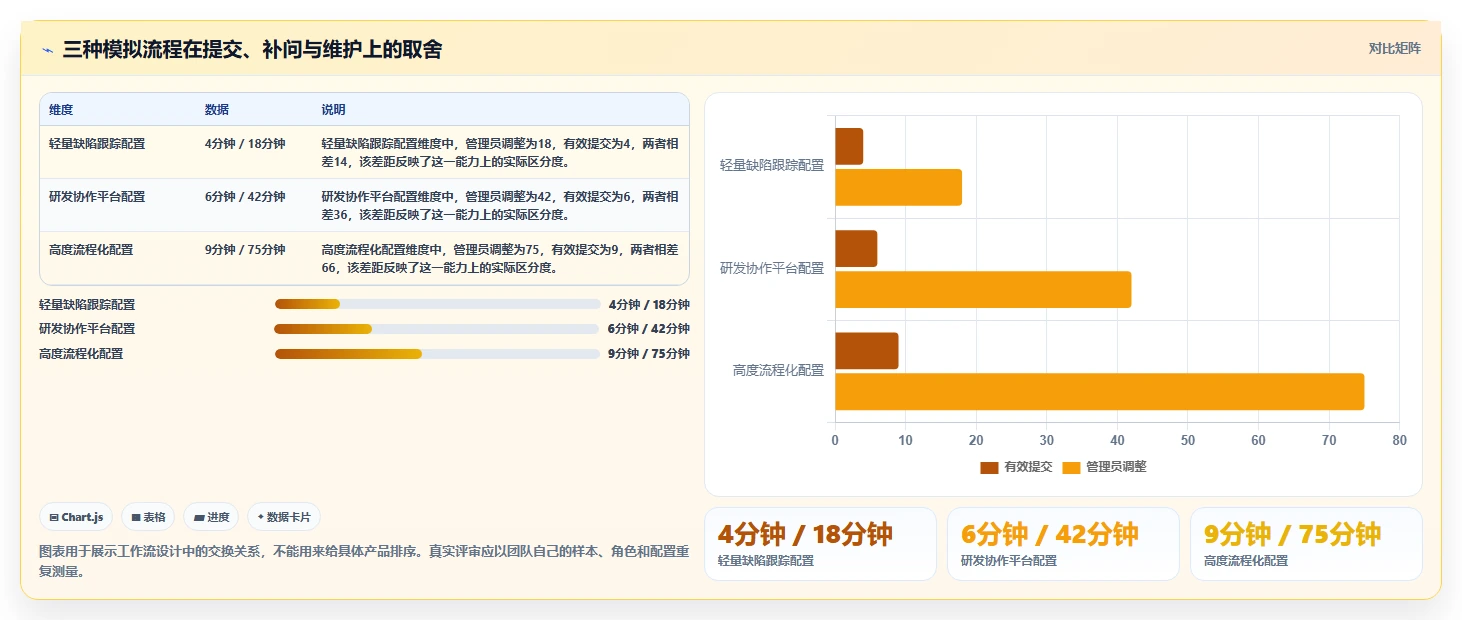Screen dimensions: 1462x620
Task: Select the 表格 chip
Action: click(148, 517)
